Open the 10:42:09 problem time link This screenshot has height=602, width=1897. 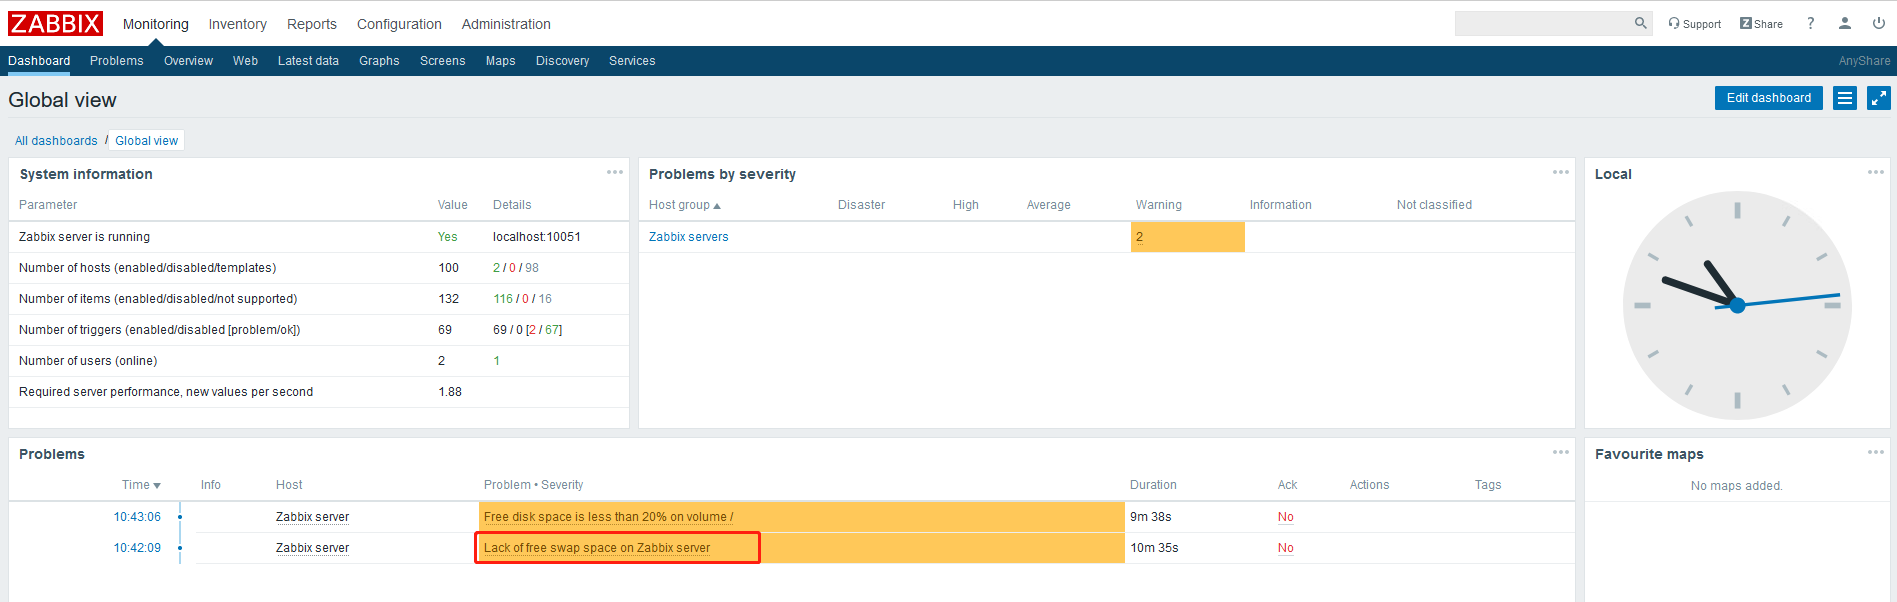[x=137, y=548]
